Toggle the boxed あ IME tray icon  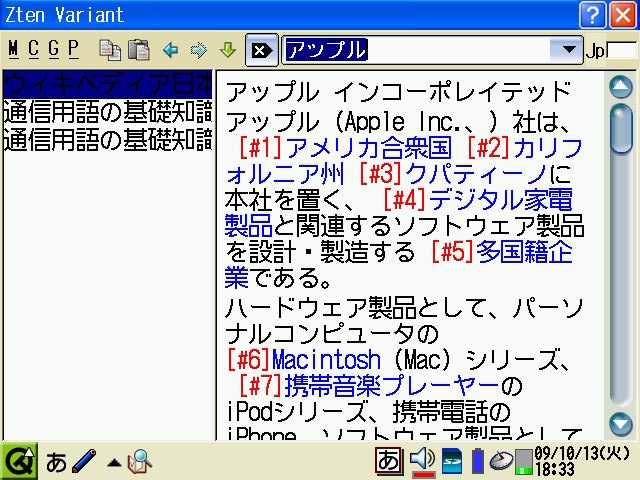coord(389,461)
